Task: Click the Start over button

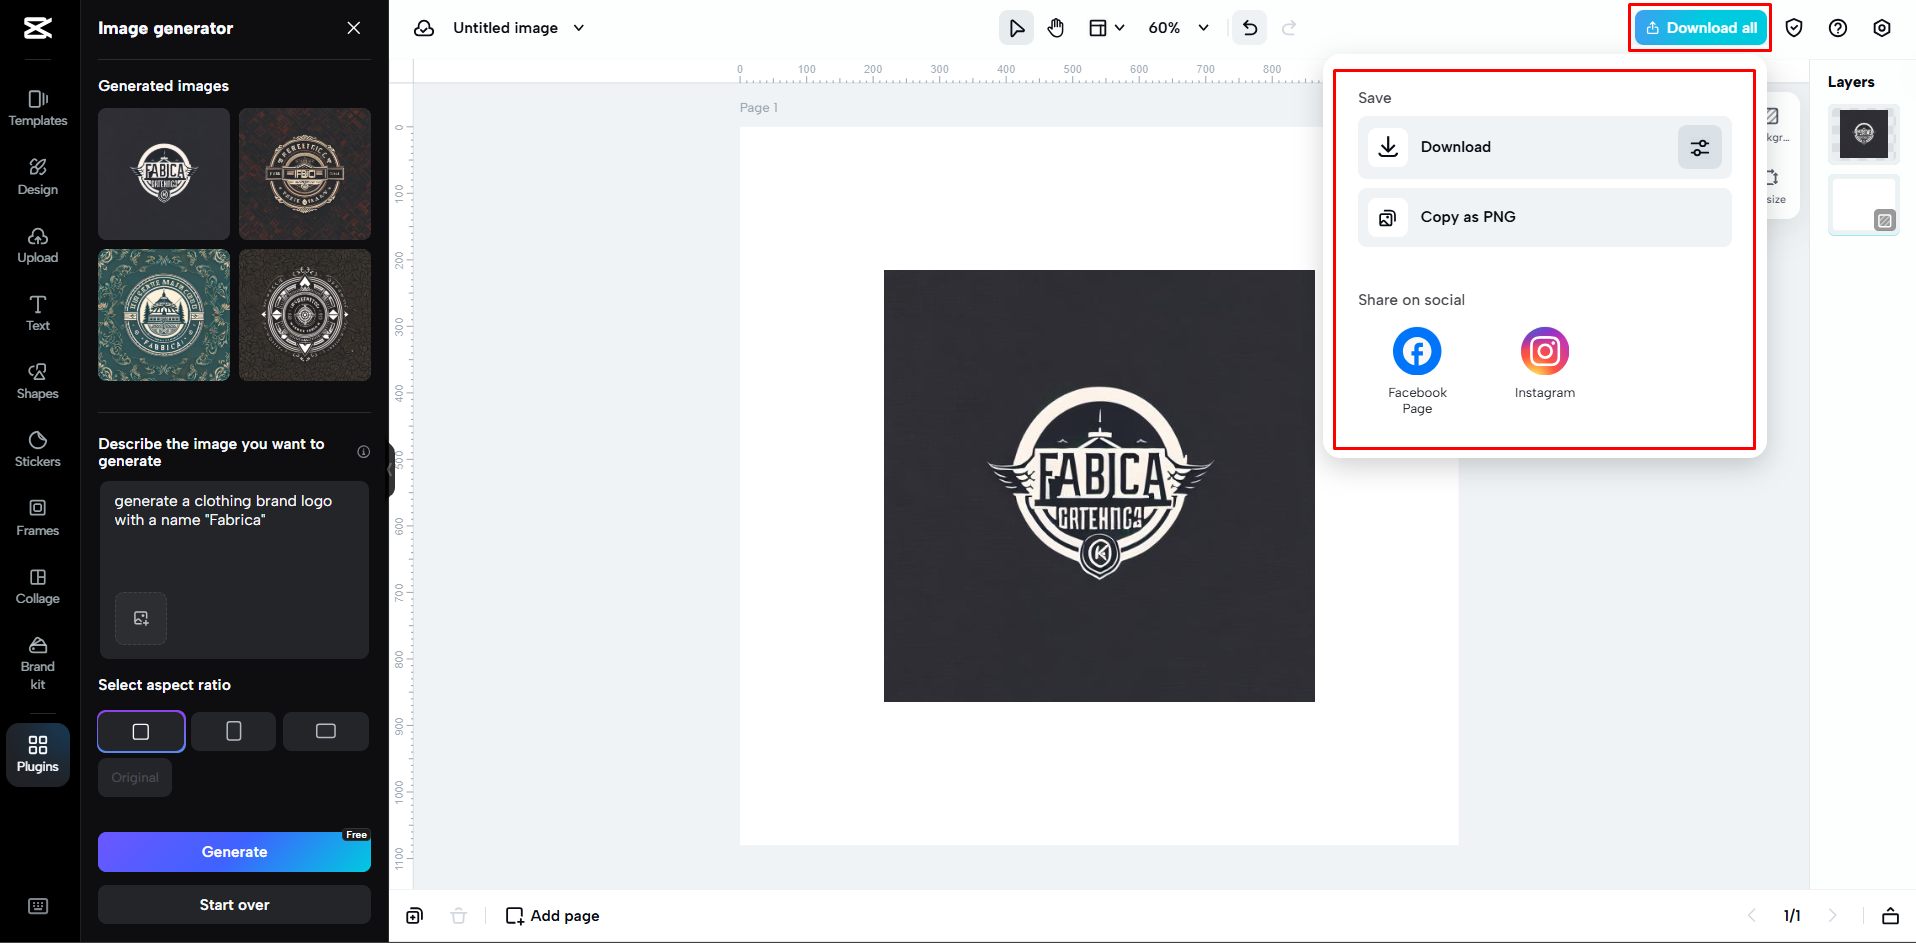Action: click(x=234, y=904)
